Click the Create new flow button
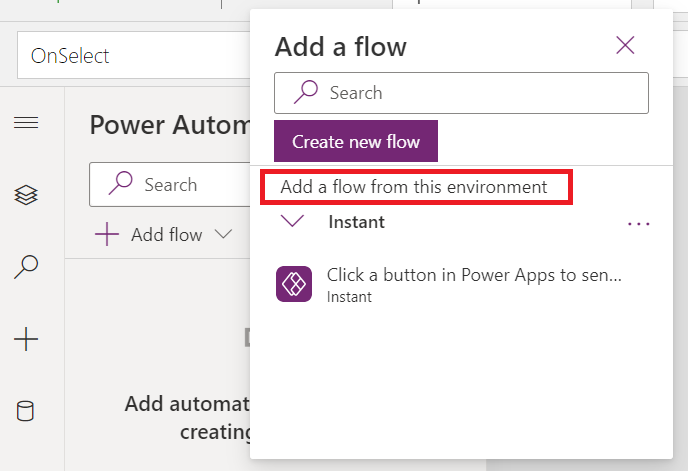 coord(356,142)
